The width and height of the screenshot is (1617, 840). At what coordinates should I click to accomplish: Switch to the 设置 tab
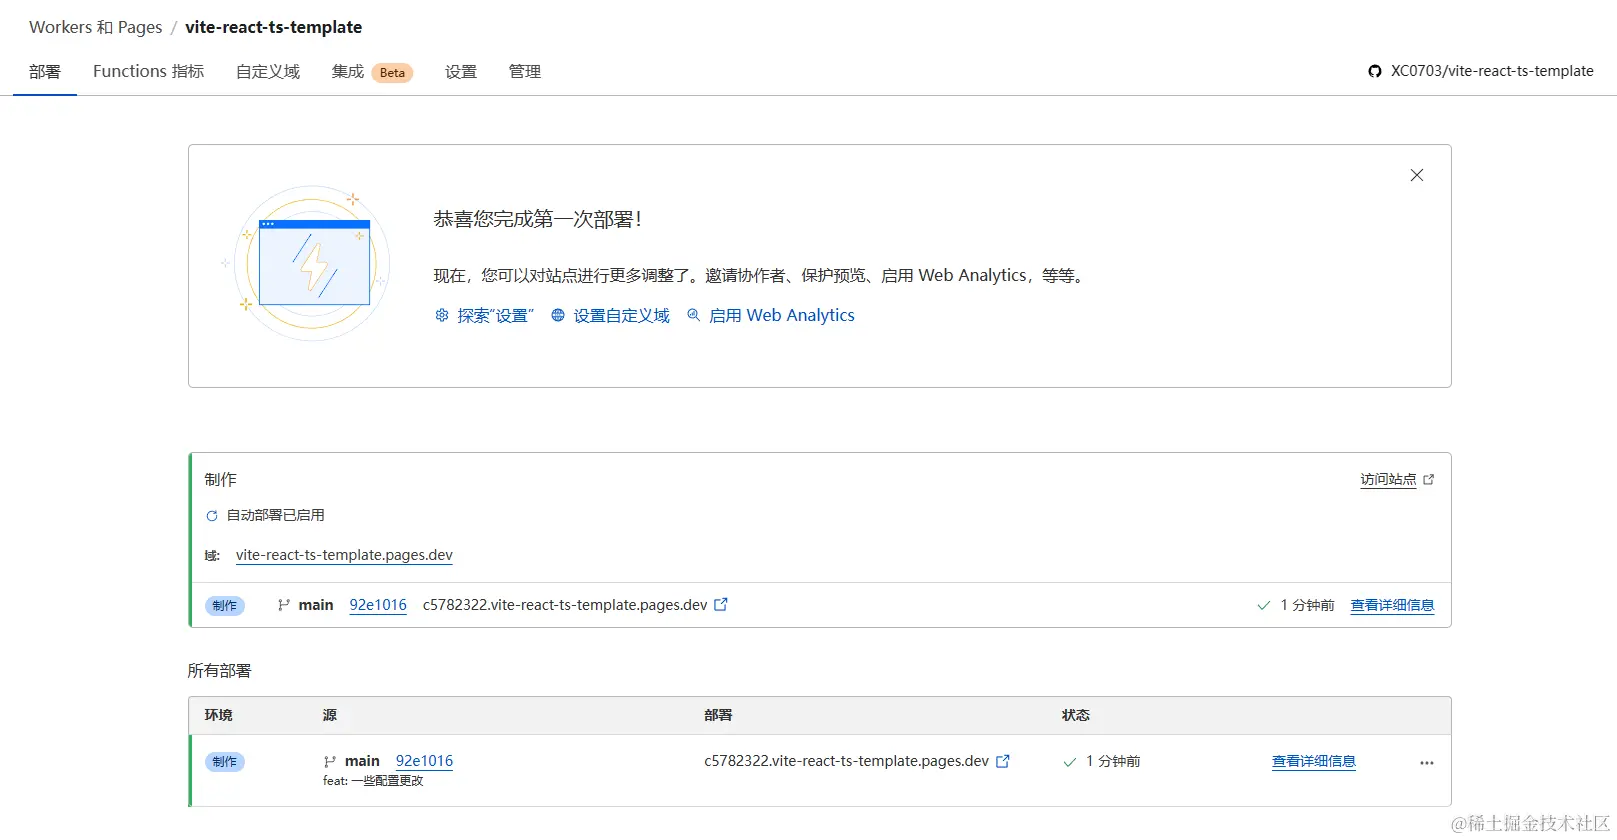(461, 72)
